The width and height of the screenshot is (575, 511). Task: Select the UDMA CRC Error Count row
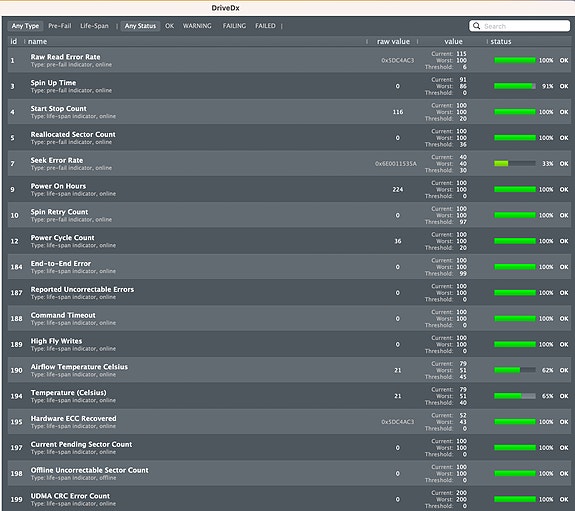[x=289, y=499]
